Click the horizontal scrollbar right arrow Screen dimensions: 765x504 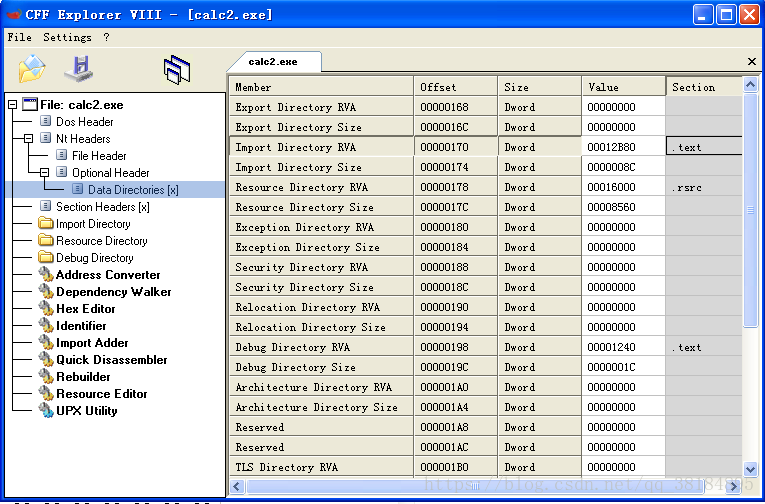tap(734, 486)
